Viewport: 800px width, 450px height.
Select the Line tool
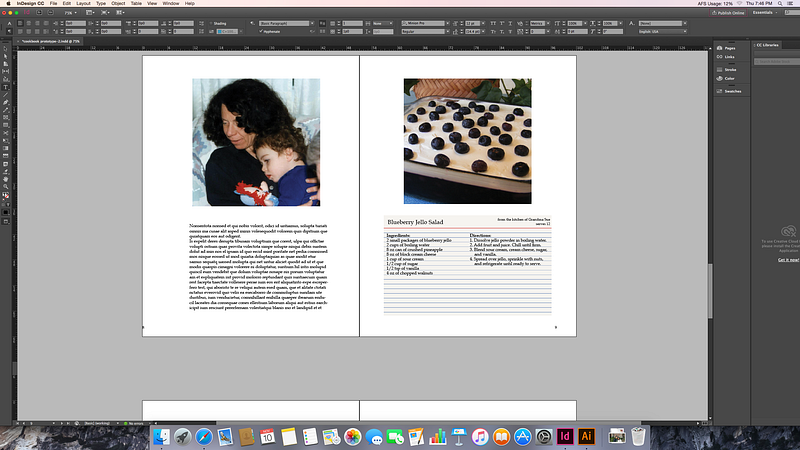pyautogui.click(x=6, y=95)
